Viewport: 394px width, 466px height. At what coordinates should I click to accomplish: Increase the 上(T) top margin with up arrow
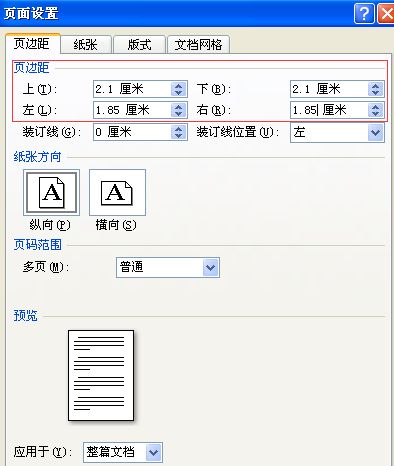pyautogui.click(x=179, y=86)
